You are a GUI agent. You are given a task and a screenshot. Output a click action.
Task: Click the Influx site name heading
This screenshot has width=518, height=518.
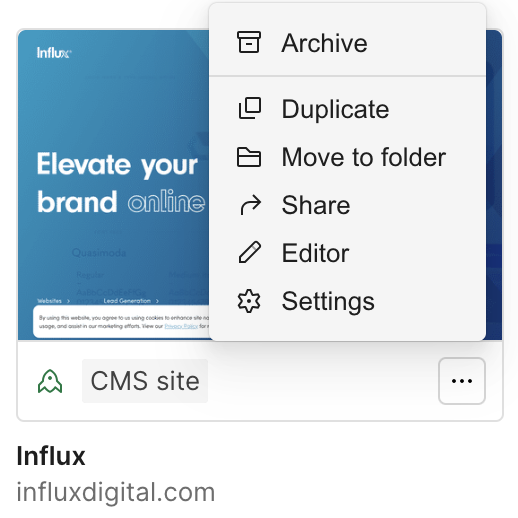coord(51,456)
